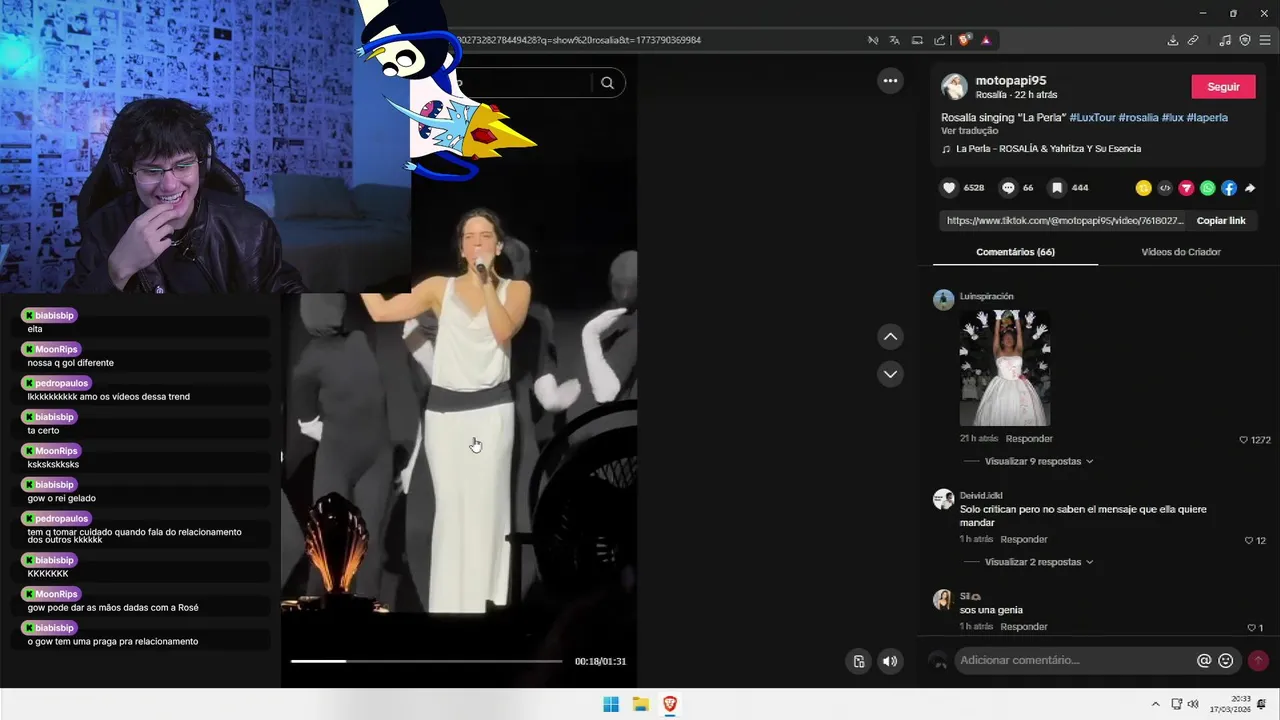This screenshot has width=1280, height=720.
Task: Open Brave browser taskbar icon
Action: pos(670,704)
